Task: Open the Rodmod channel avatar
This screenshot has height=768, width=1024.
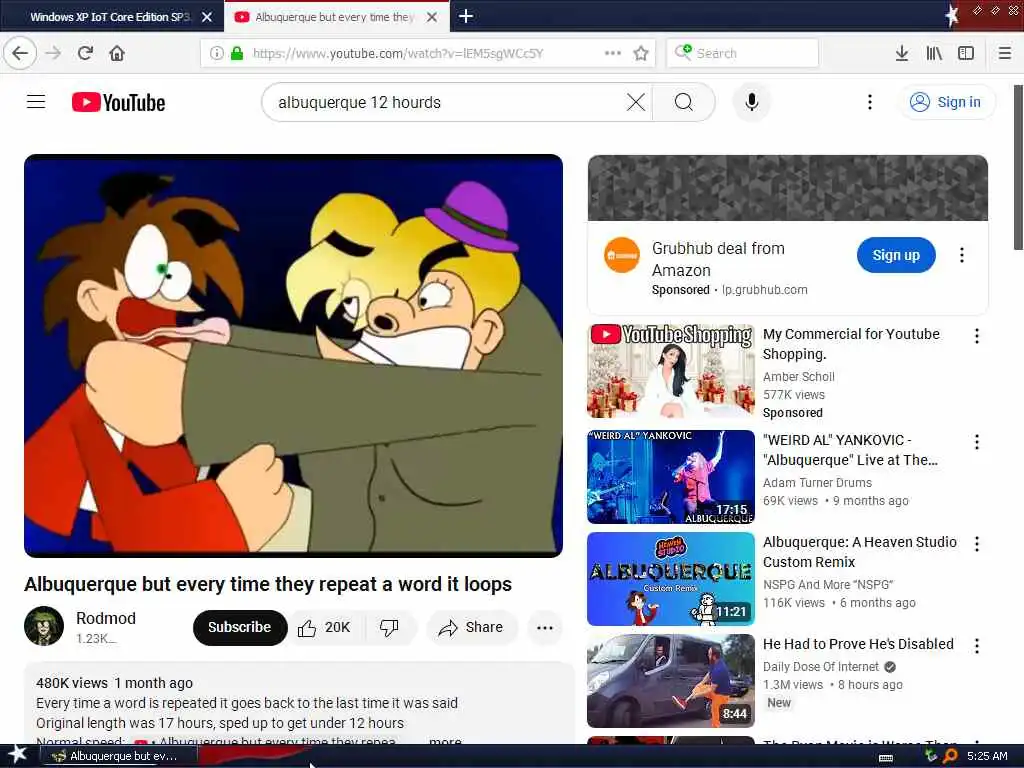Action: coord(44,626)
